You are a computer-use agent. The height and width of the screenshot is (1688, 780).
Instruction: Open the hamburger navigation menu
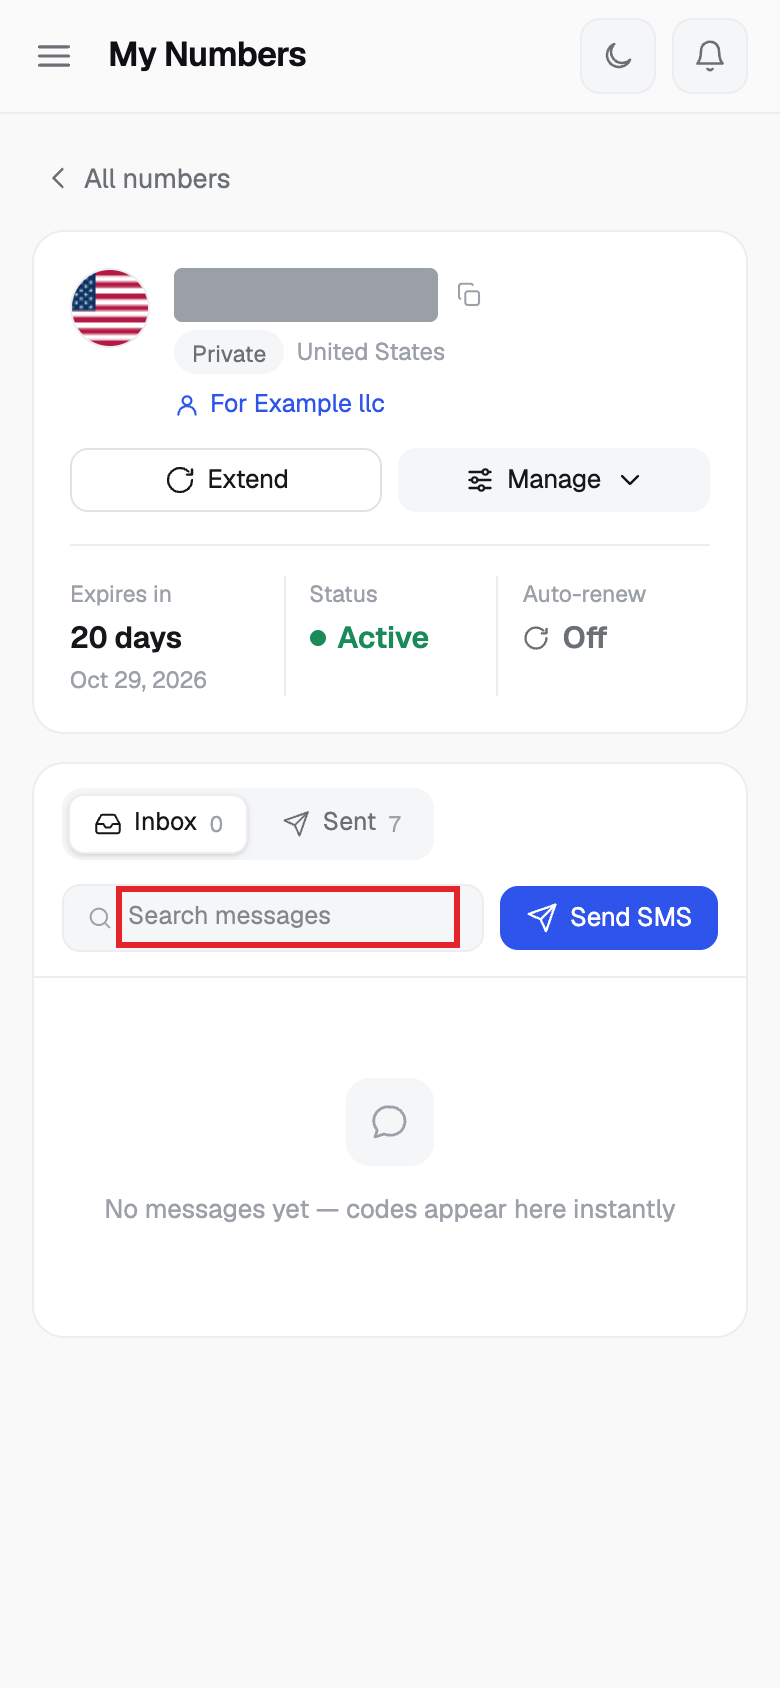[54, 56]
